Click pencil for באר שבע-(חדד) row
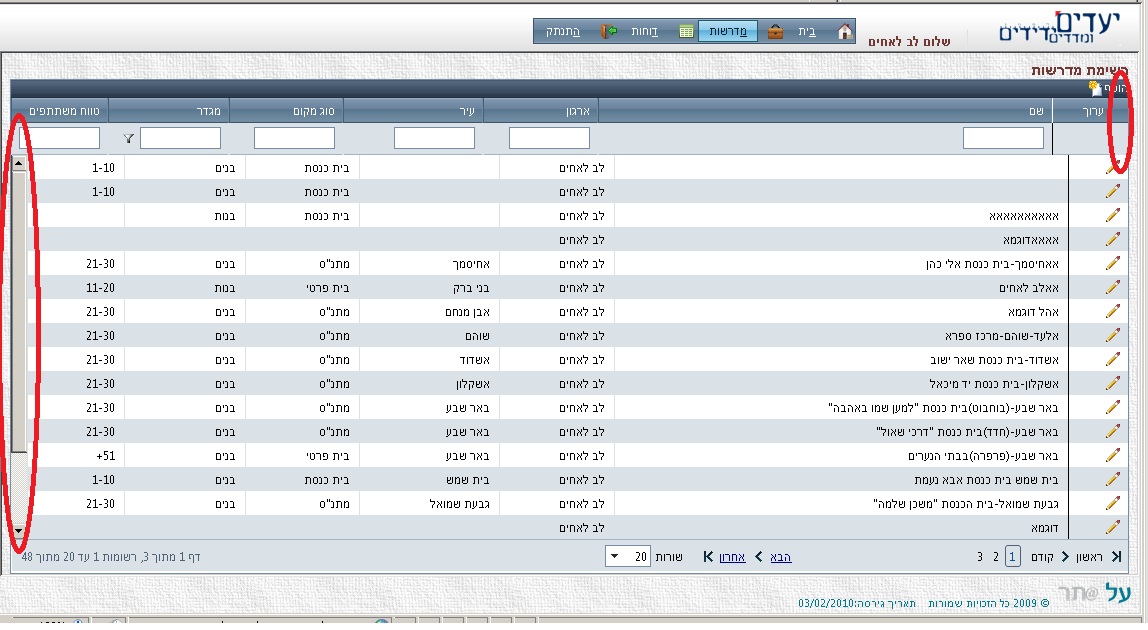This screenshot has width=1148, height=630. [x=1113, y=431]
